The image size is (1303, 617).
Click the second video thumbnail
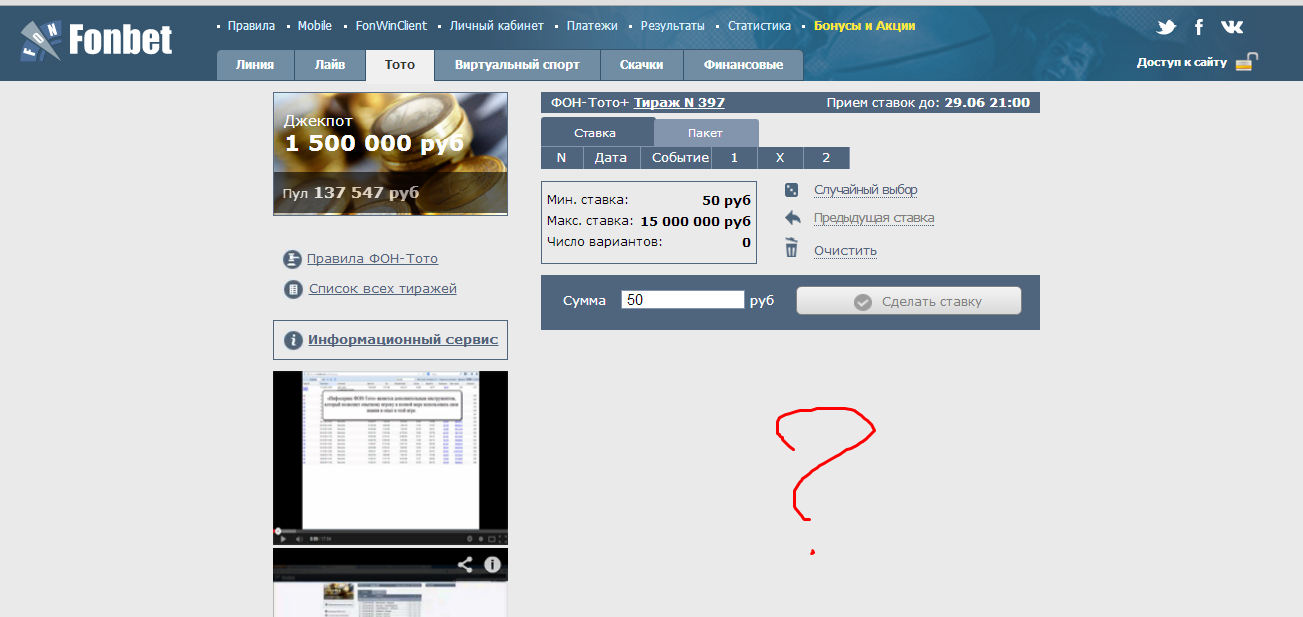[x=390, y=583]
